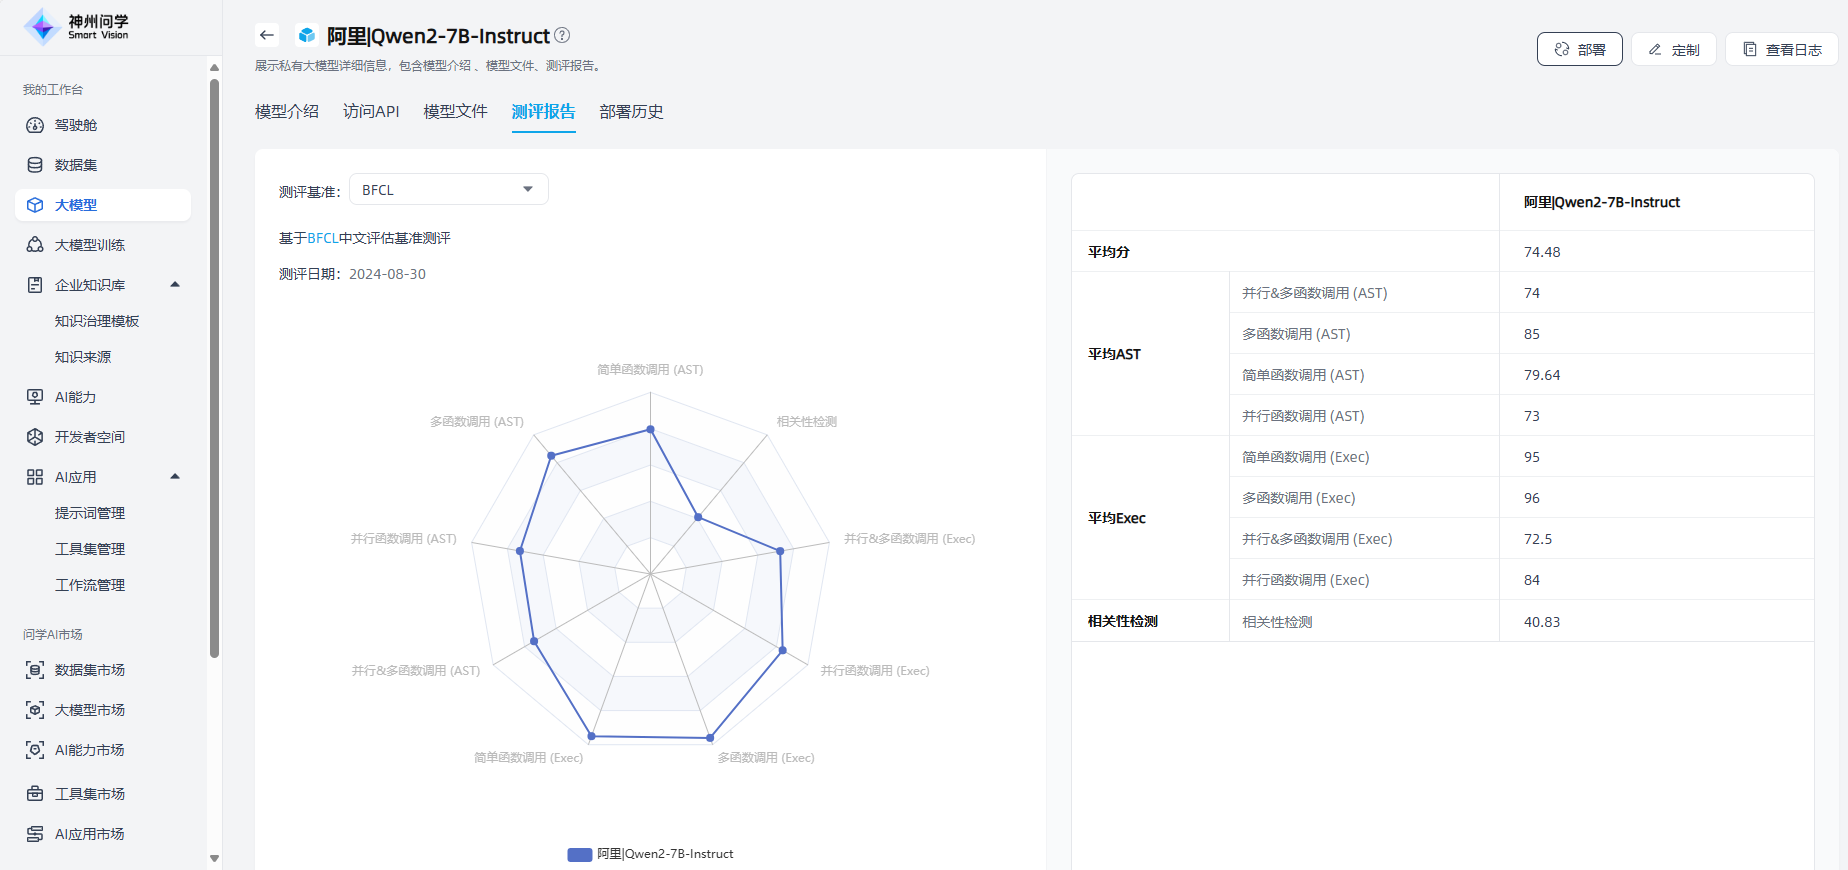Collapse the 企业知识库 section
The width and height of the screenshot is (1848, 870).
(175, 285)
